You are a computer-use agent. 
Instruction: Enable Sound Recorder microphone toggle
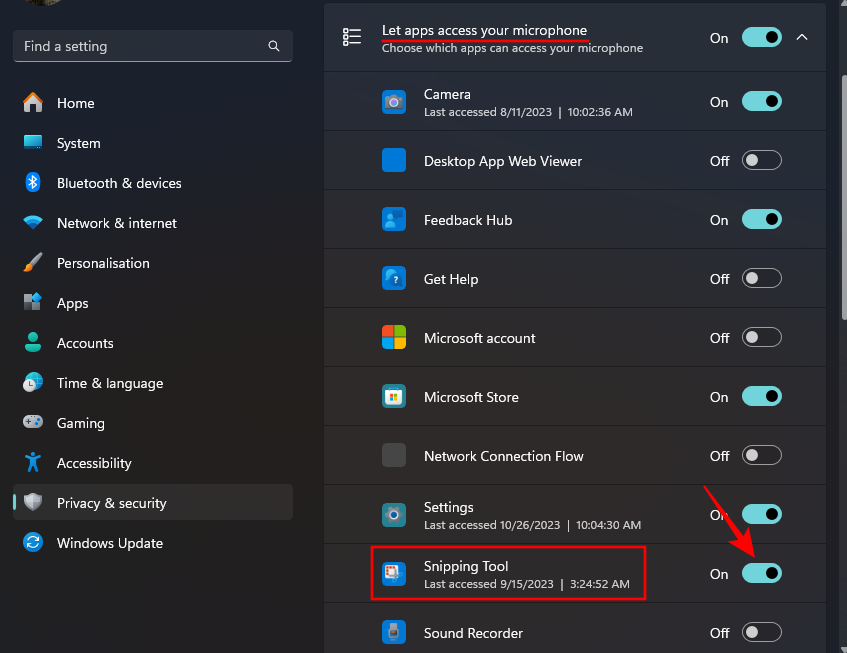[762, 632]
